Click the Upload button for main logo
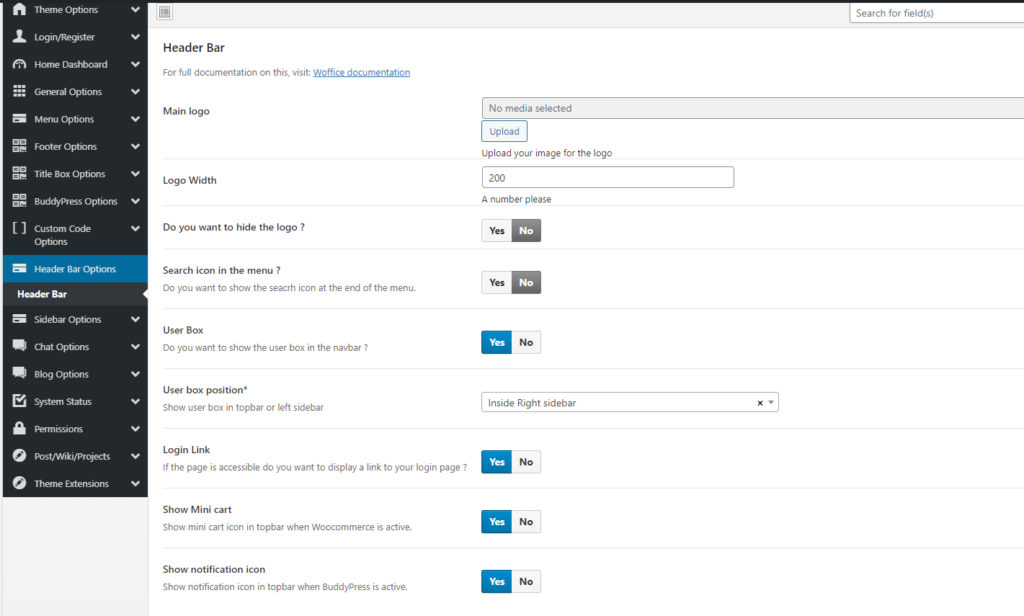This screenshot has height=616, width=1024. click(x=504, y=132)
